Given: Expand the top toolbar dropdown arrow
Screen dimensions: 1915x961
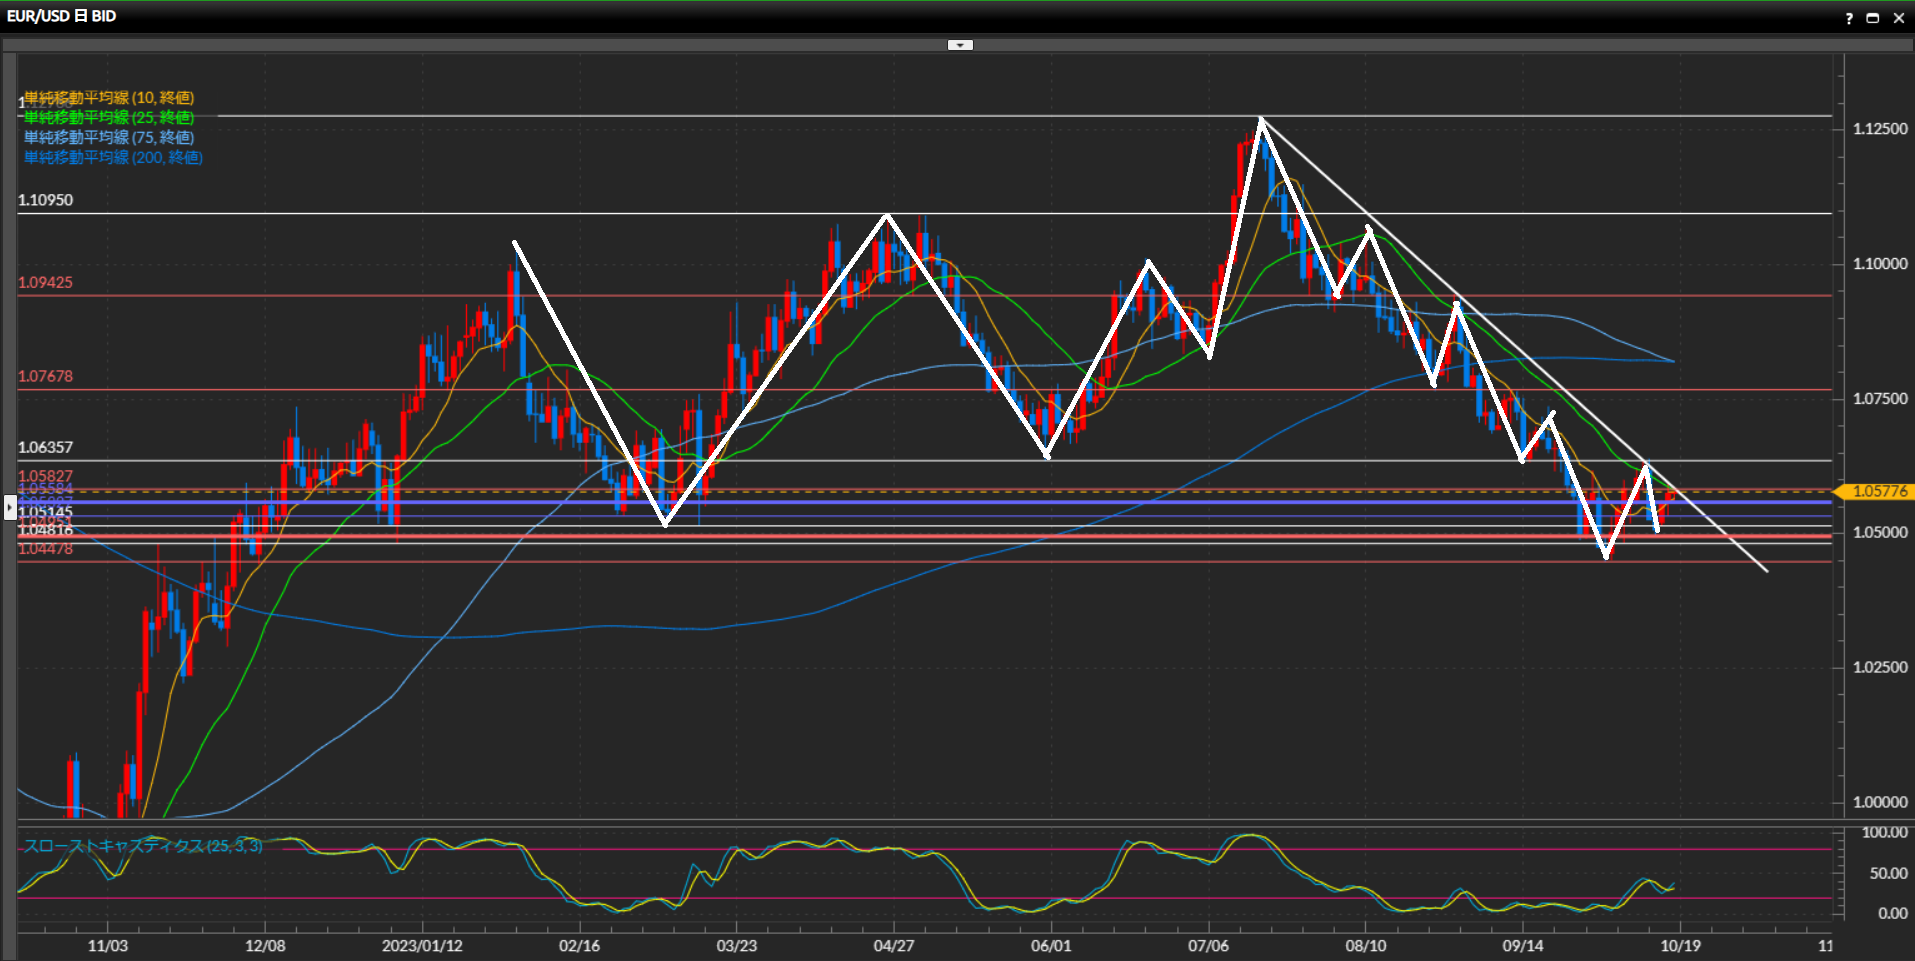Looking at the screenshot, I should 960,45.
